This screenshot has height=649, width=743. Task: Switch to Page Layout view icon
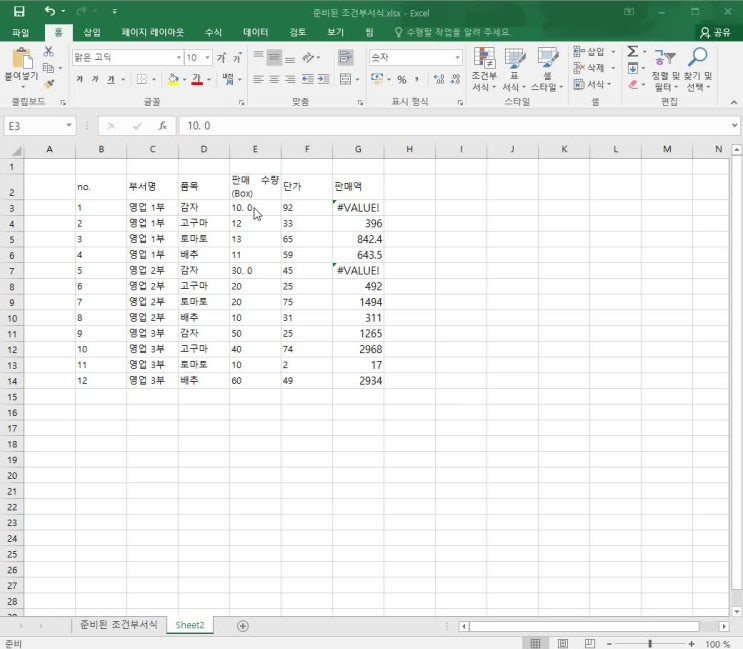(x=562, y=643)
